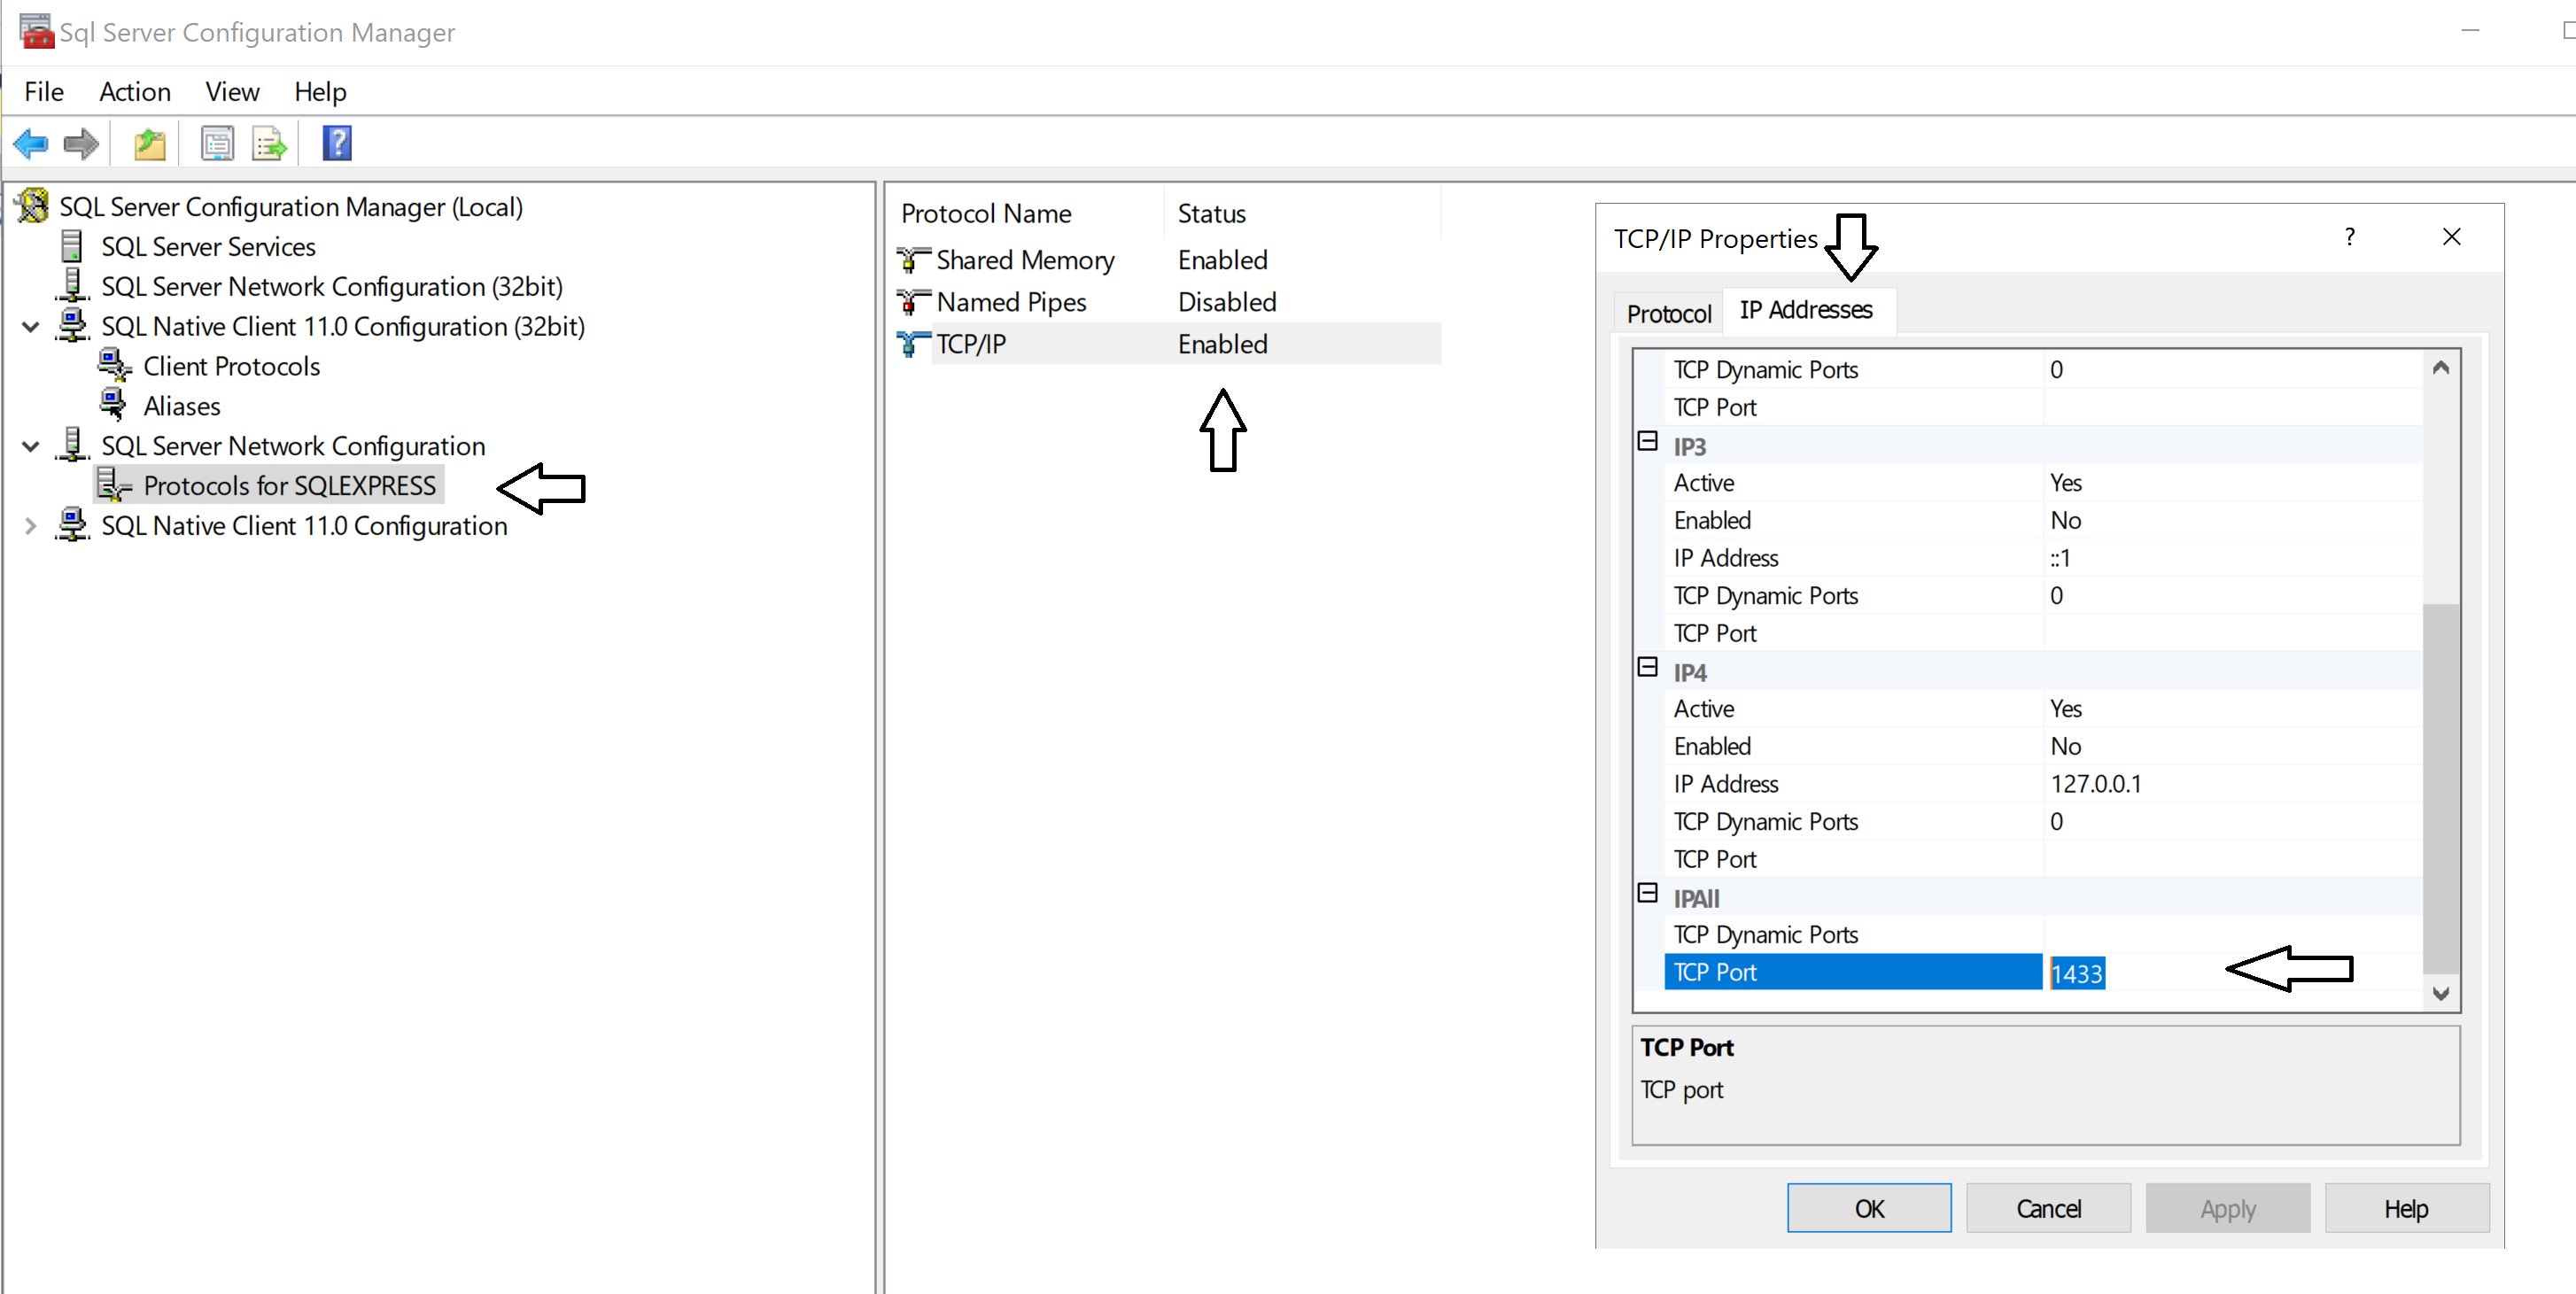The width and height of the screenshot is (2576, 1294).
Task: Click the blue Help question mark icon
Action: [337, 144]
